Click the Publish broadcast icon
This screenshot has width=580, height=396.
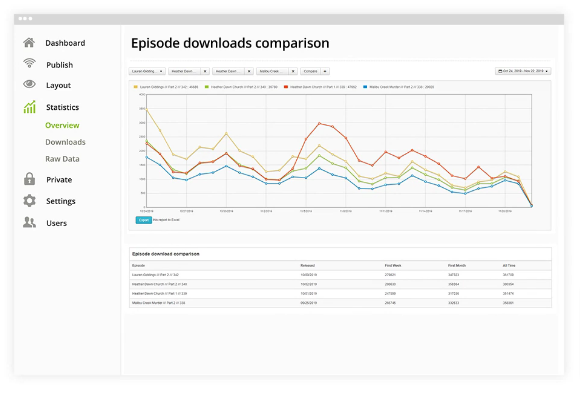[x=29, y=63]
